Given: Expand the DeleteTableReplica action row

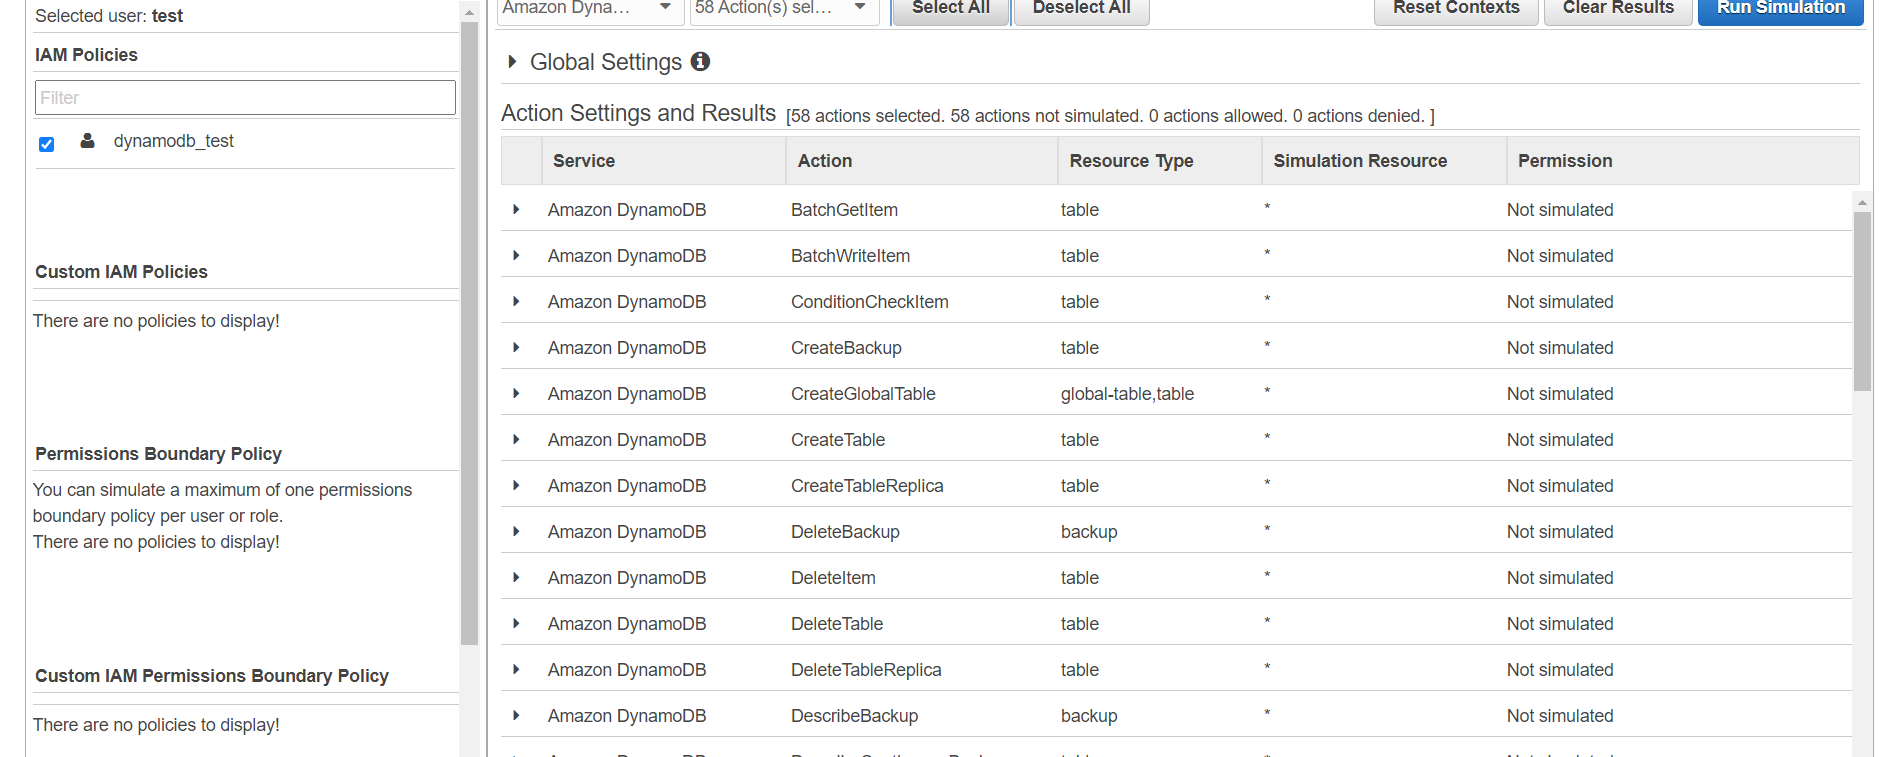Looking at the screenshot, I should (x=516, y=669).
